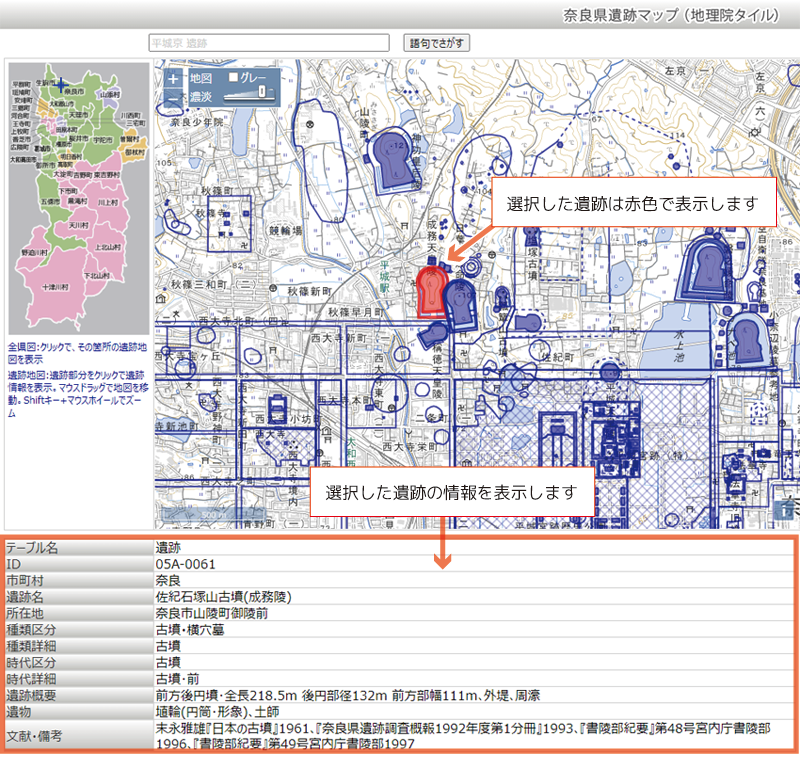Enable the グレー grayscale checkbox
This screenshot has width=800, height=769.
pyautogui.click(x=233, y=77)
